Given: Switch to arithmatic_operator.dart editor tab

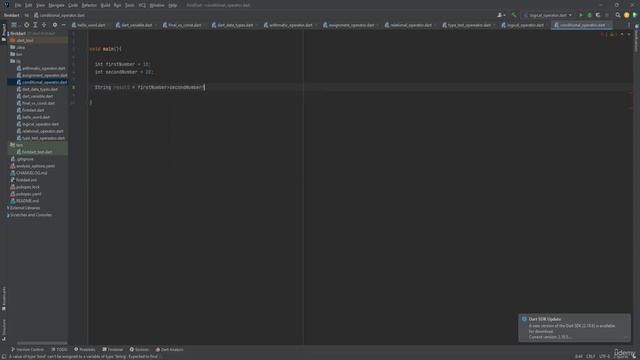Looking at the screenshot, I should [x=290, y=25].
